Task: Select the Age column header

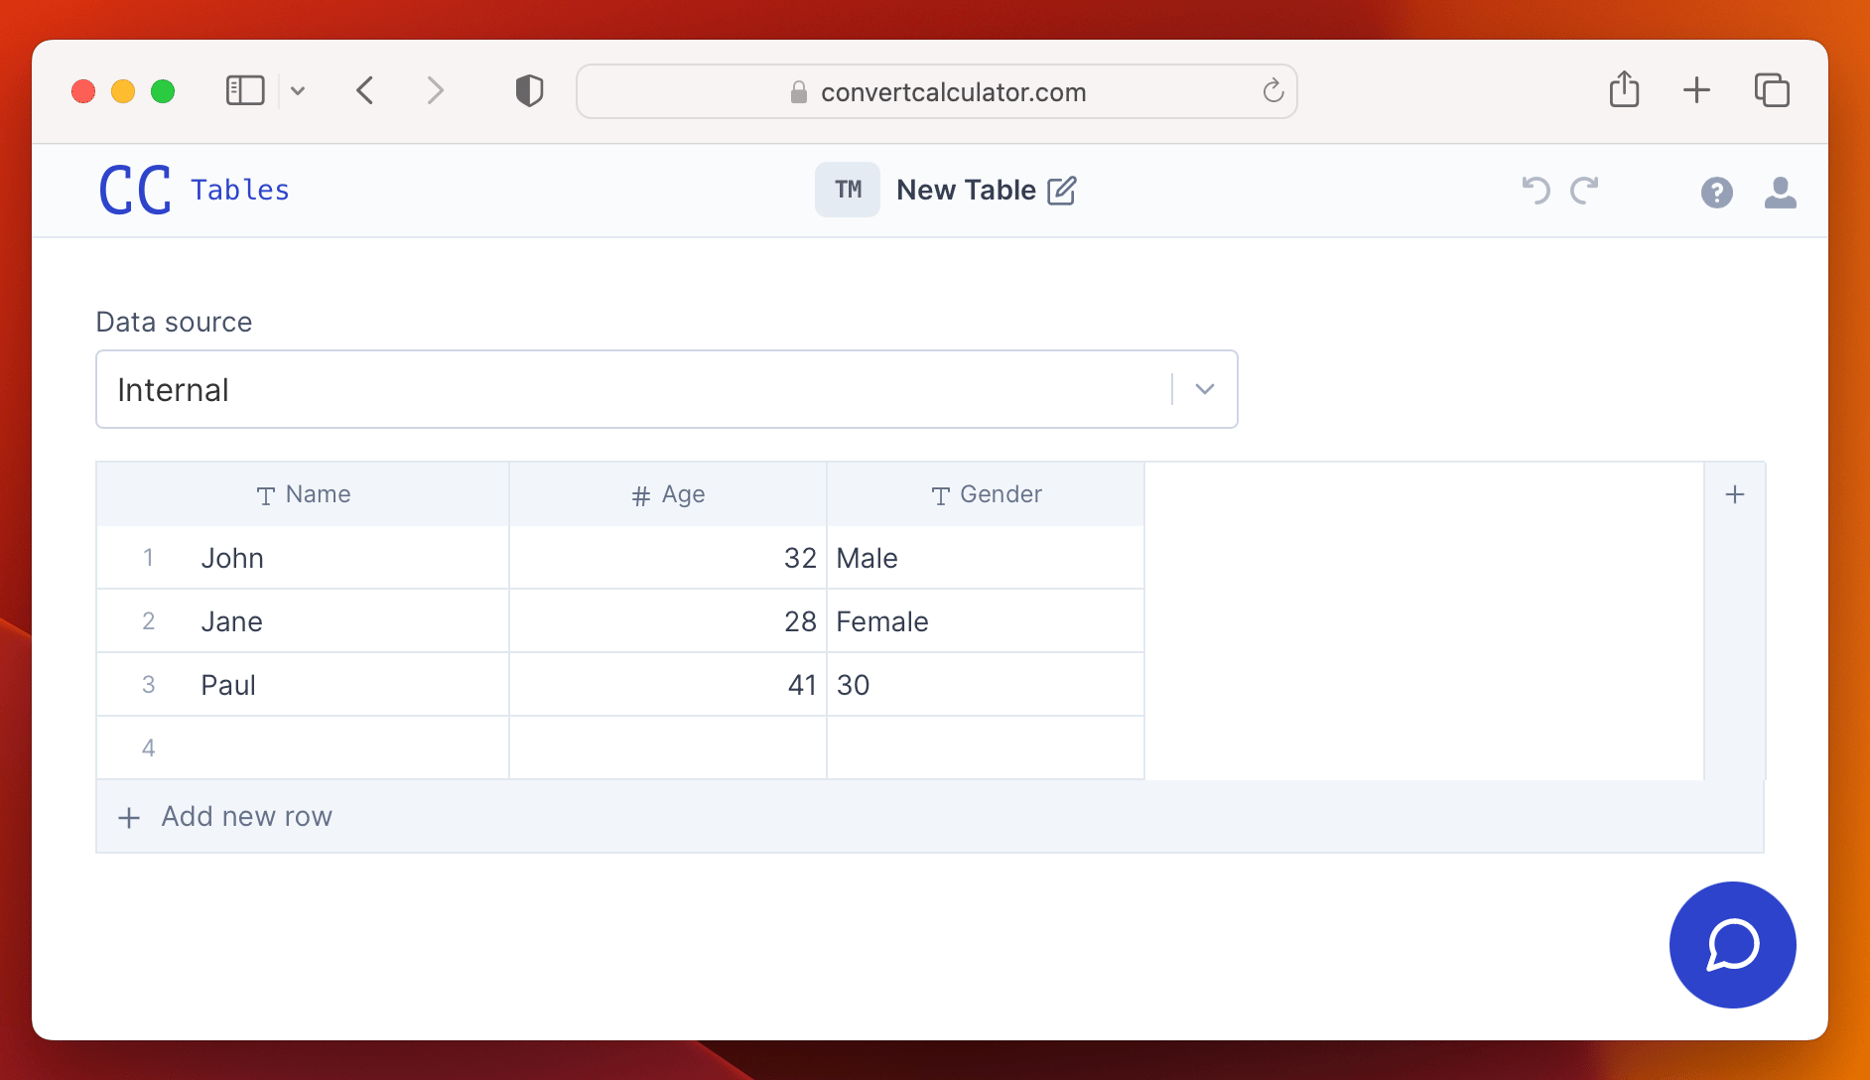Action: (x=668, y=494)
